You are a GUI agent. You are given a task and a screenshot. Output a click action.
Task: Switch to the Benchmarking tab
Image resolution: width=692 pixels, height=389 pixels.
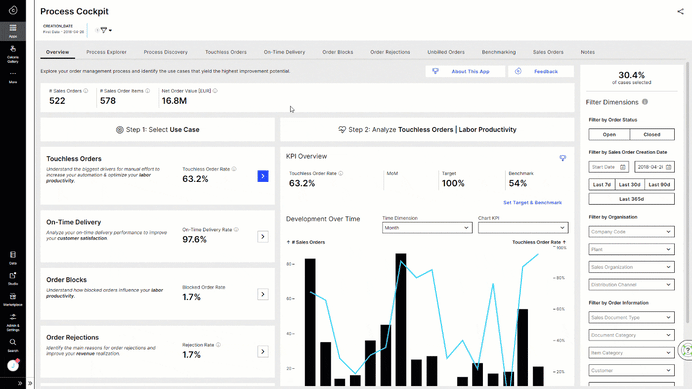(x=499, y=52)
